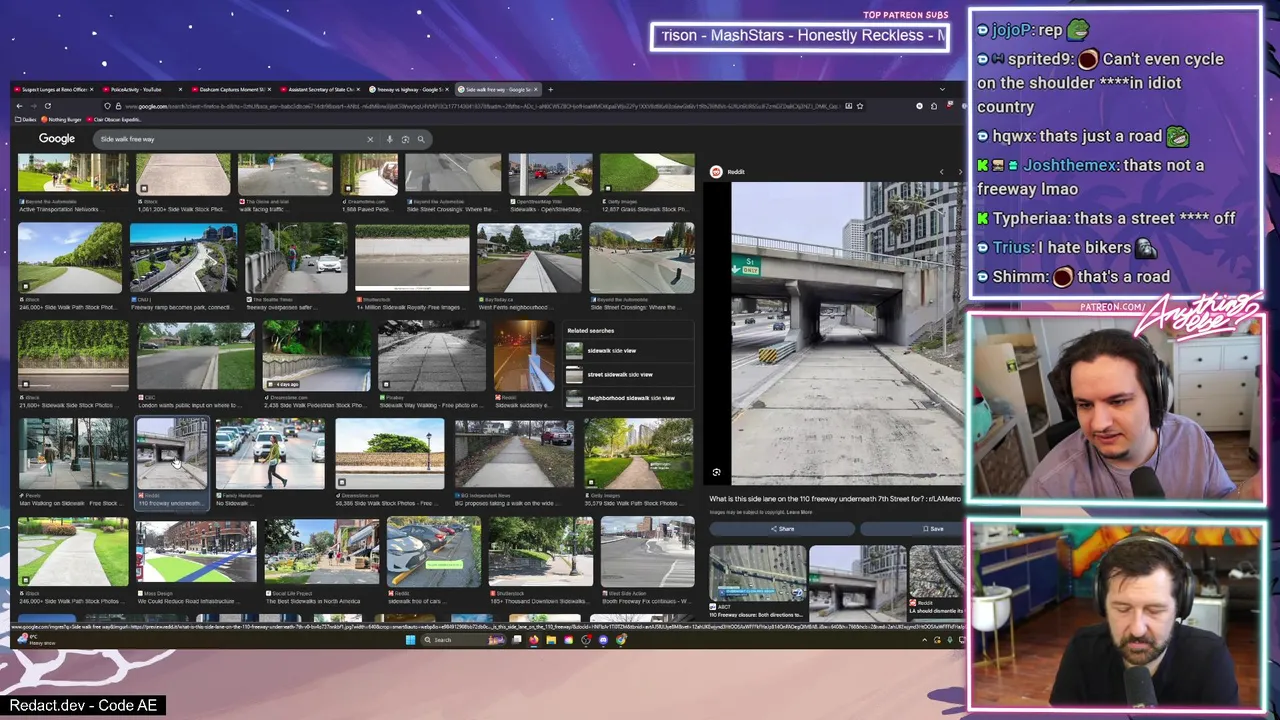Start voice search with microphone icon
Image resolution: width=1280 pixels, height=720 pixels.
[389, 139]
